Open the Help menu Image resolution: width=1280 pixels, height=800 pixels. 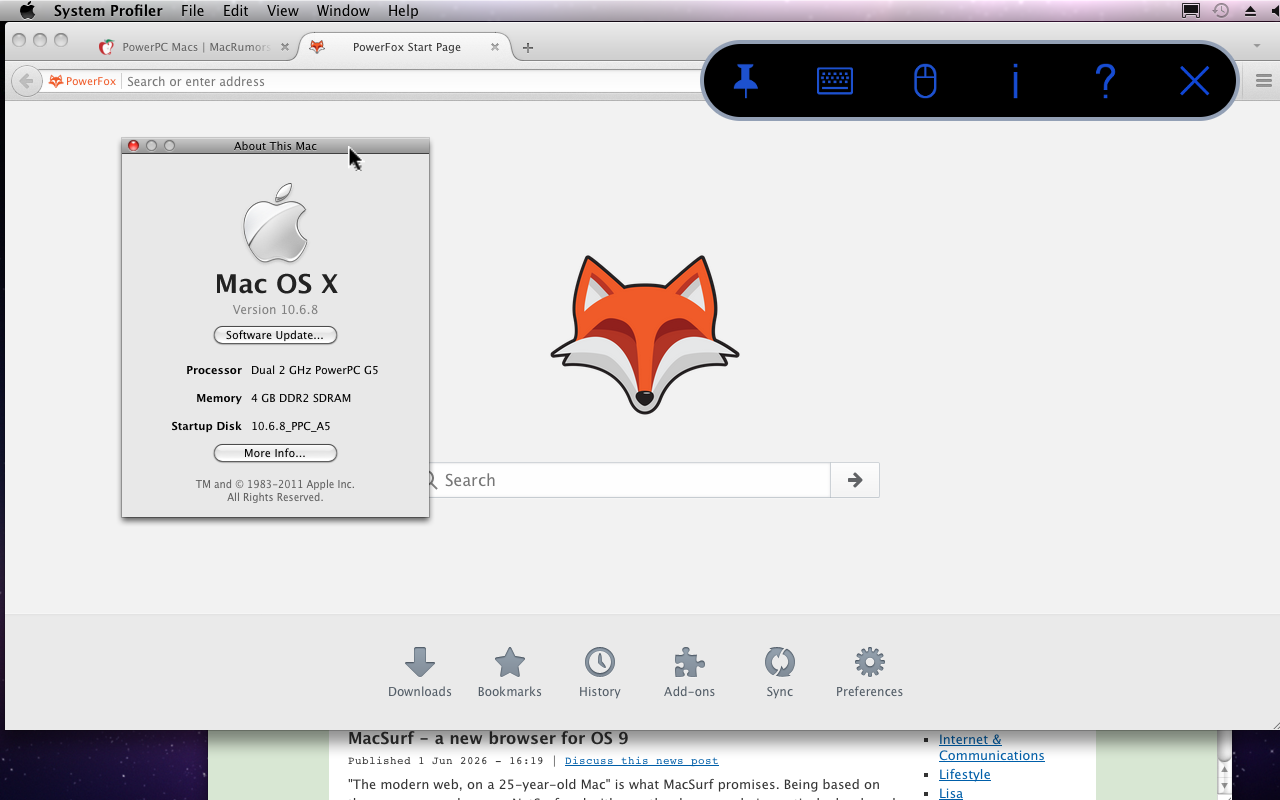pos(403,11)
